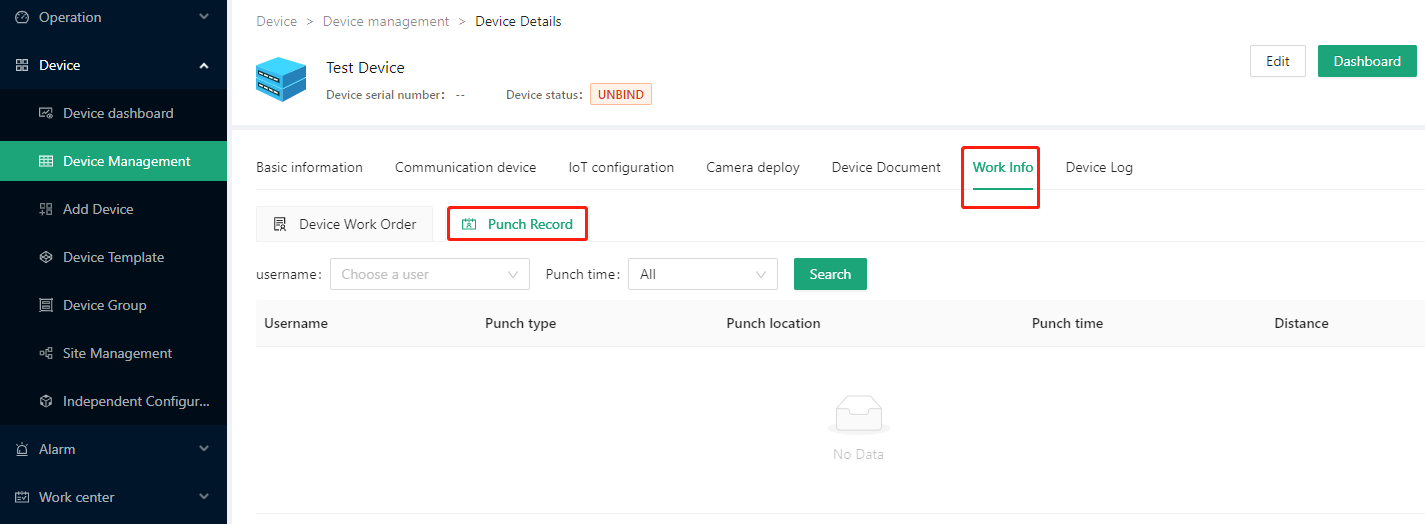
Task: Expand the Operation menu chevron
Action: point(204,17)
